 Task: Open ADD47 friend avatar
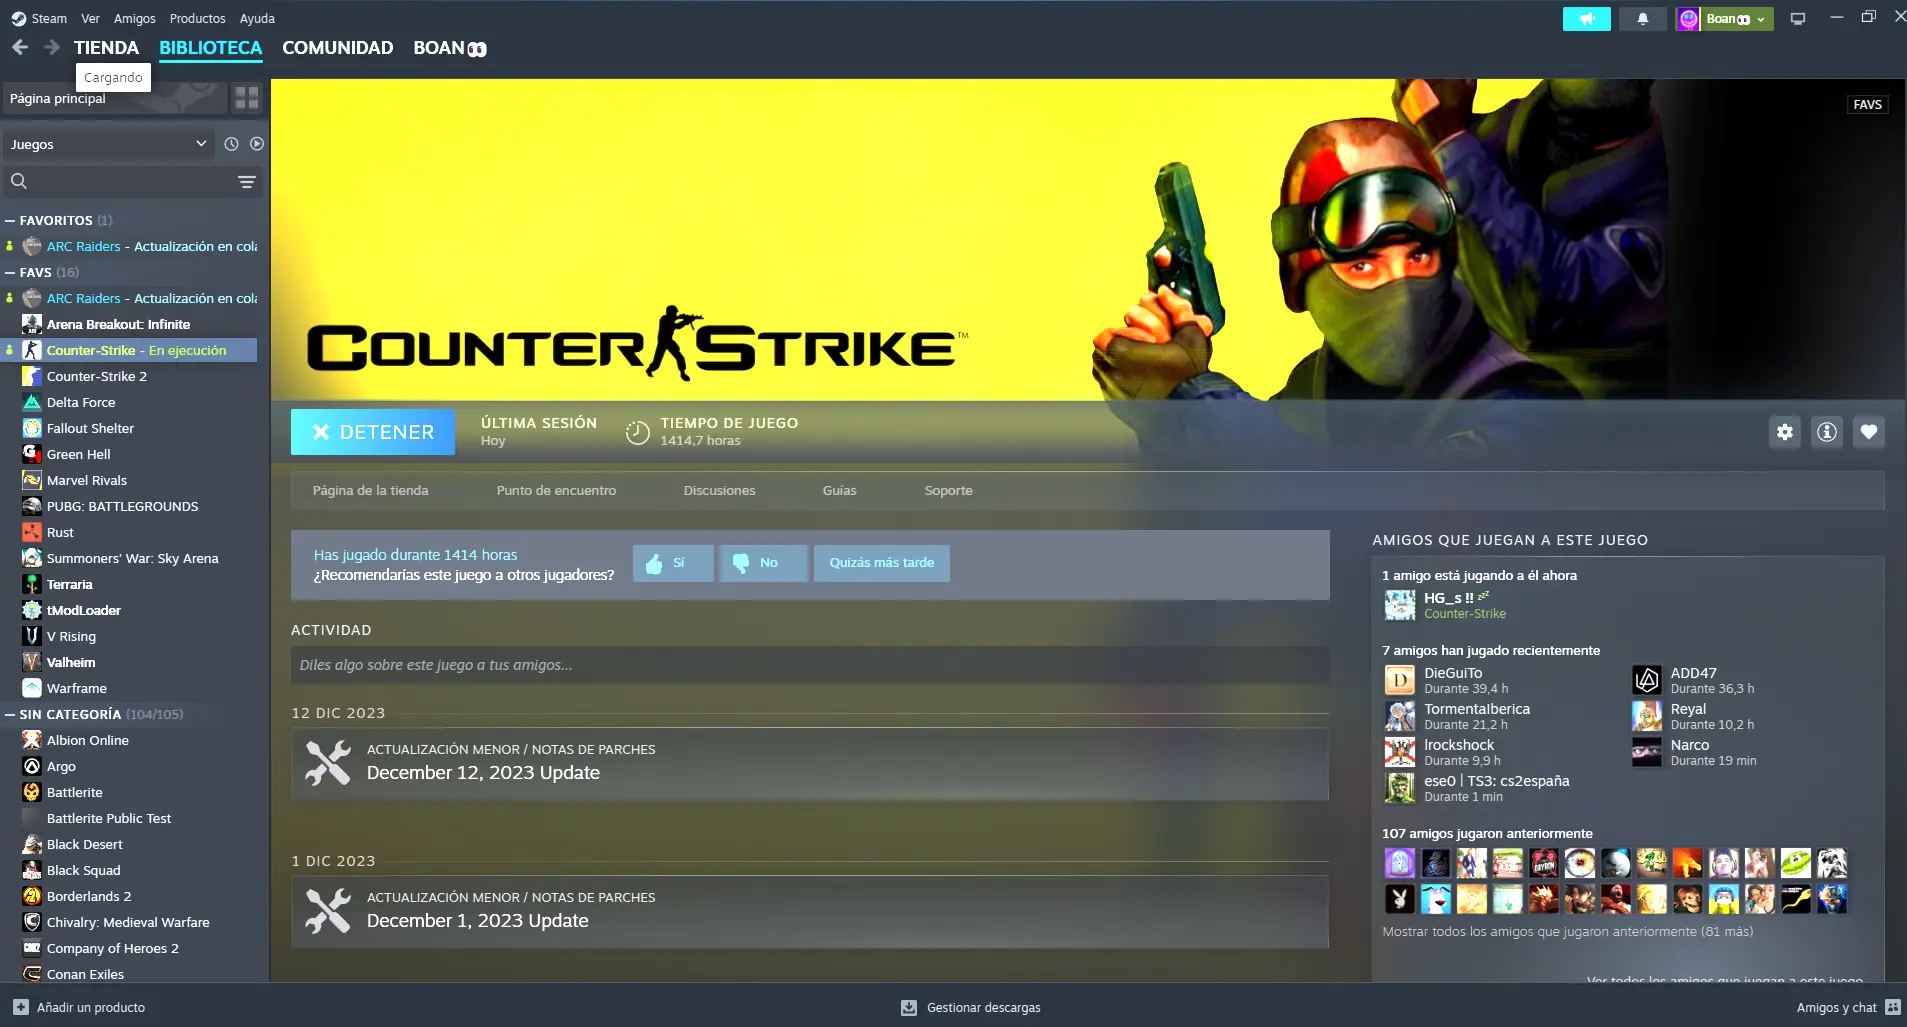click(1647, 680)
